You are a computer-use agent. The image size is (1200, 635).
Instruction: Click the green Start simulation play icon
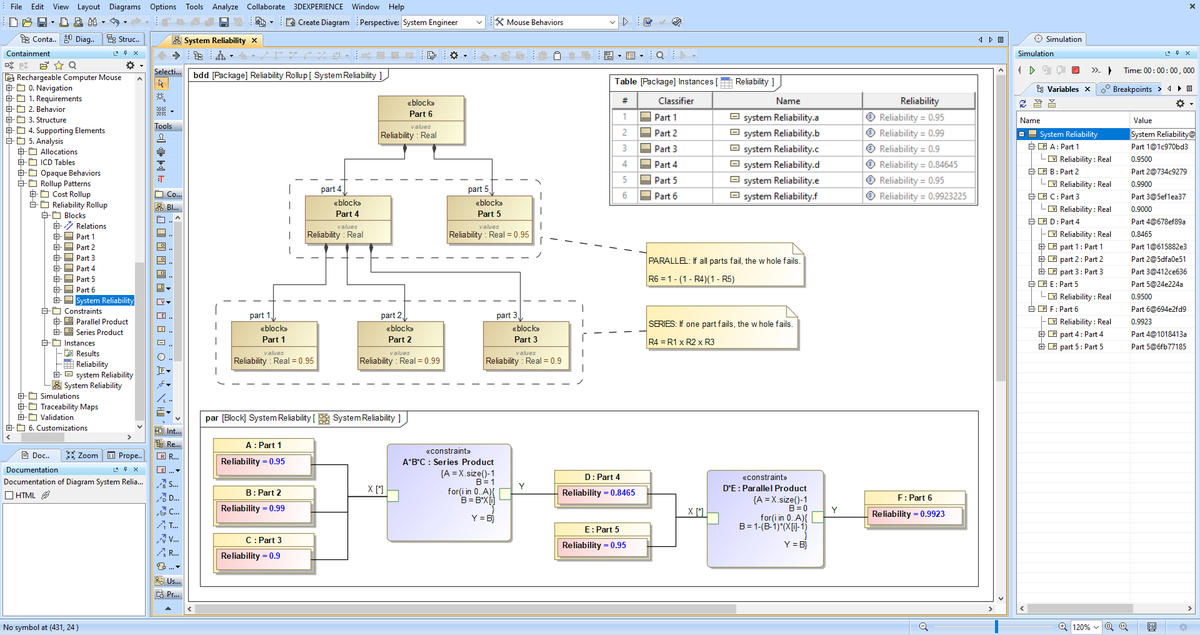[x=1031, y=70]
